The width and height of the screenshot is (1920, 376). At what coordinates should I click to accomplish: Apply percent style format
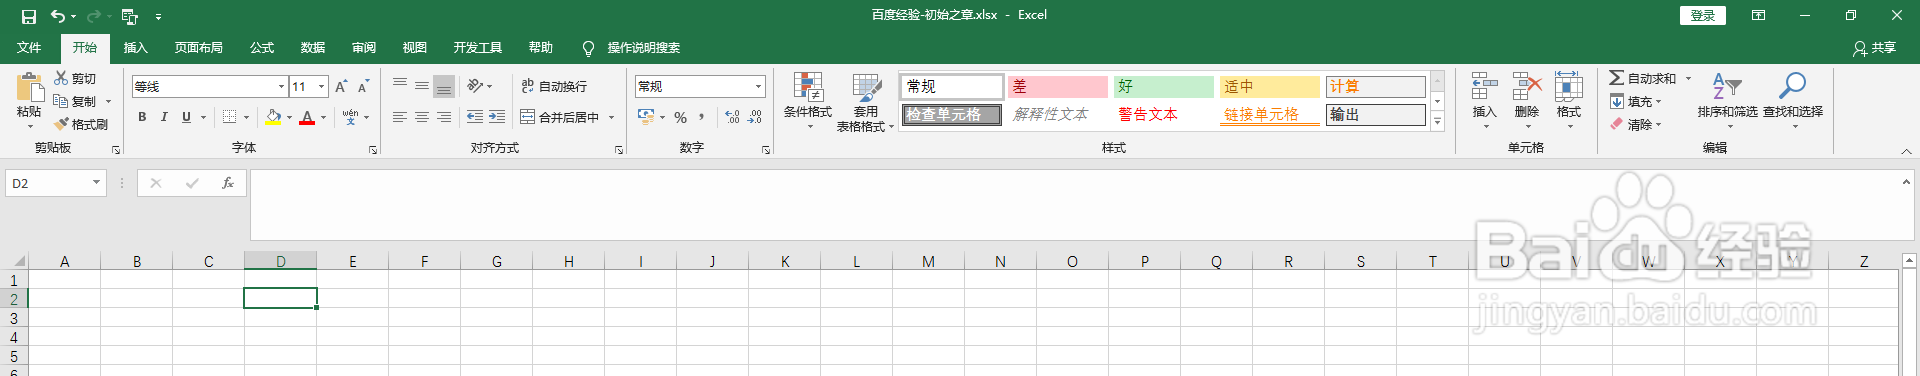point(680,117)
